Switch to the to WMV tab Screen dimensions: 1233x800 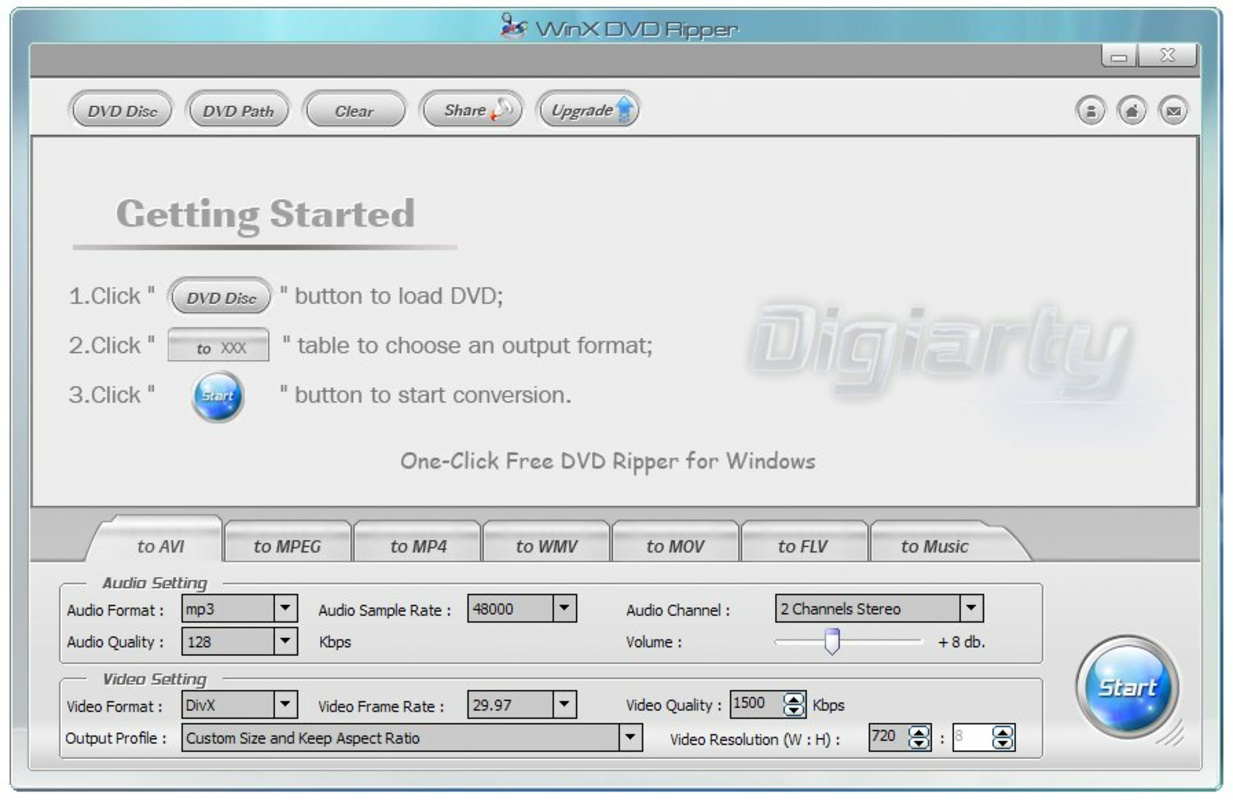pos(546,546)
